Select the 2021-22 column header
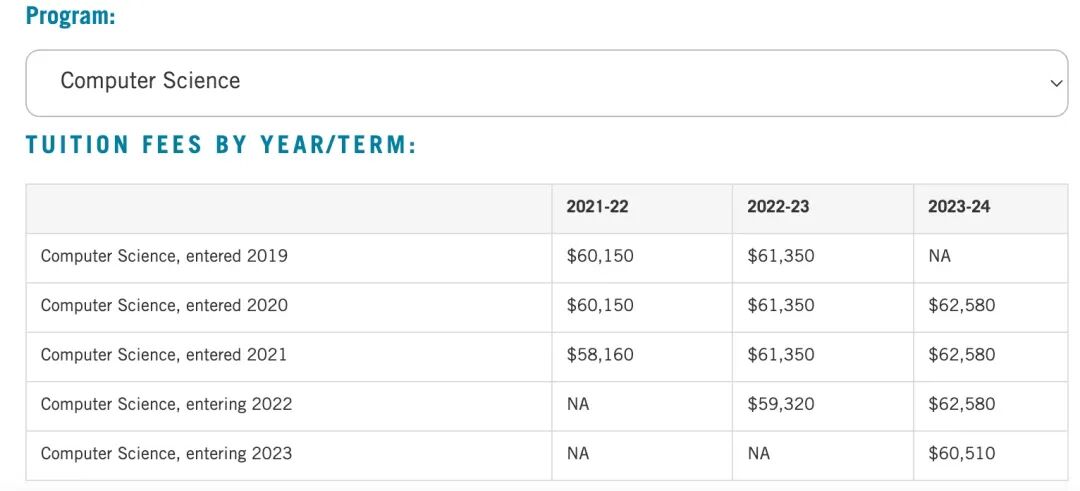This screenshot has height=491, width=1080. pyautogui.click(x=597, y=207)
